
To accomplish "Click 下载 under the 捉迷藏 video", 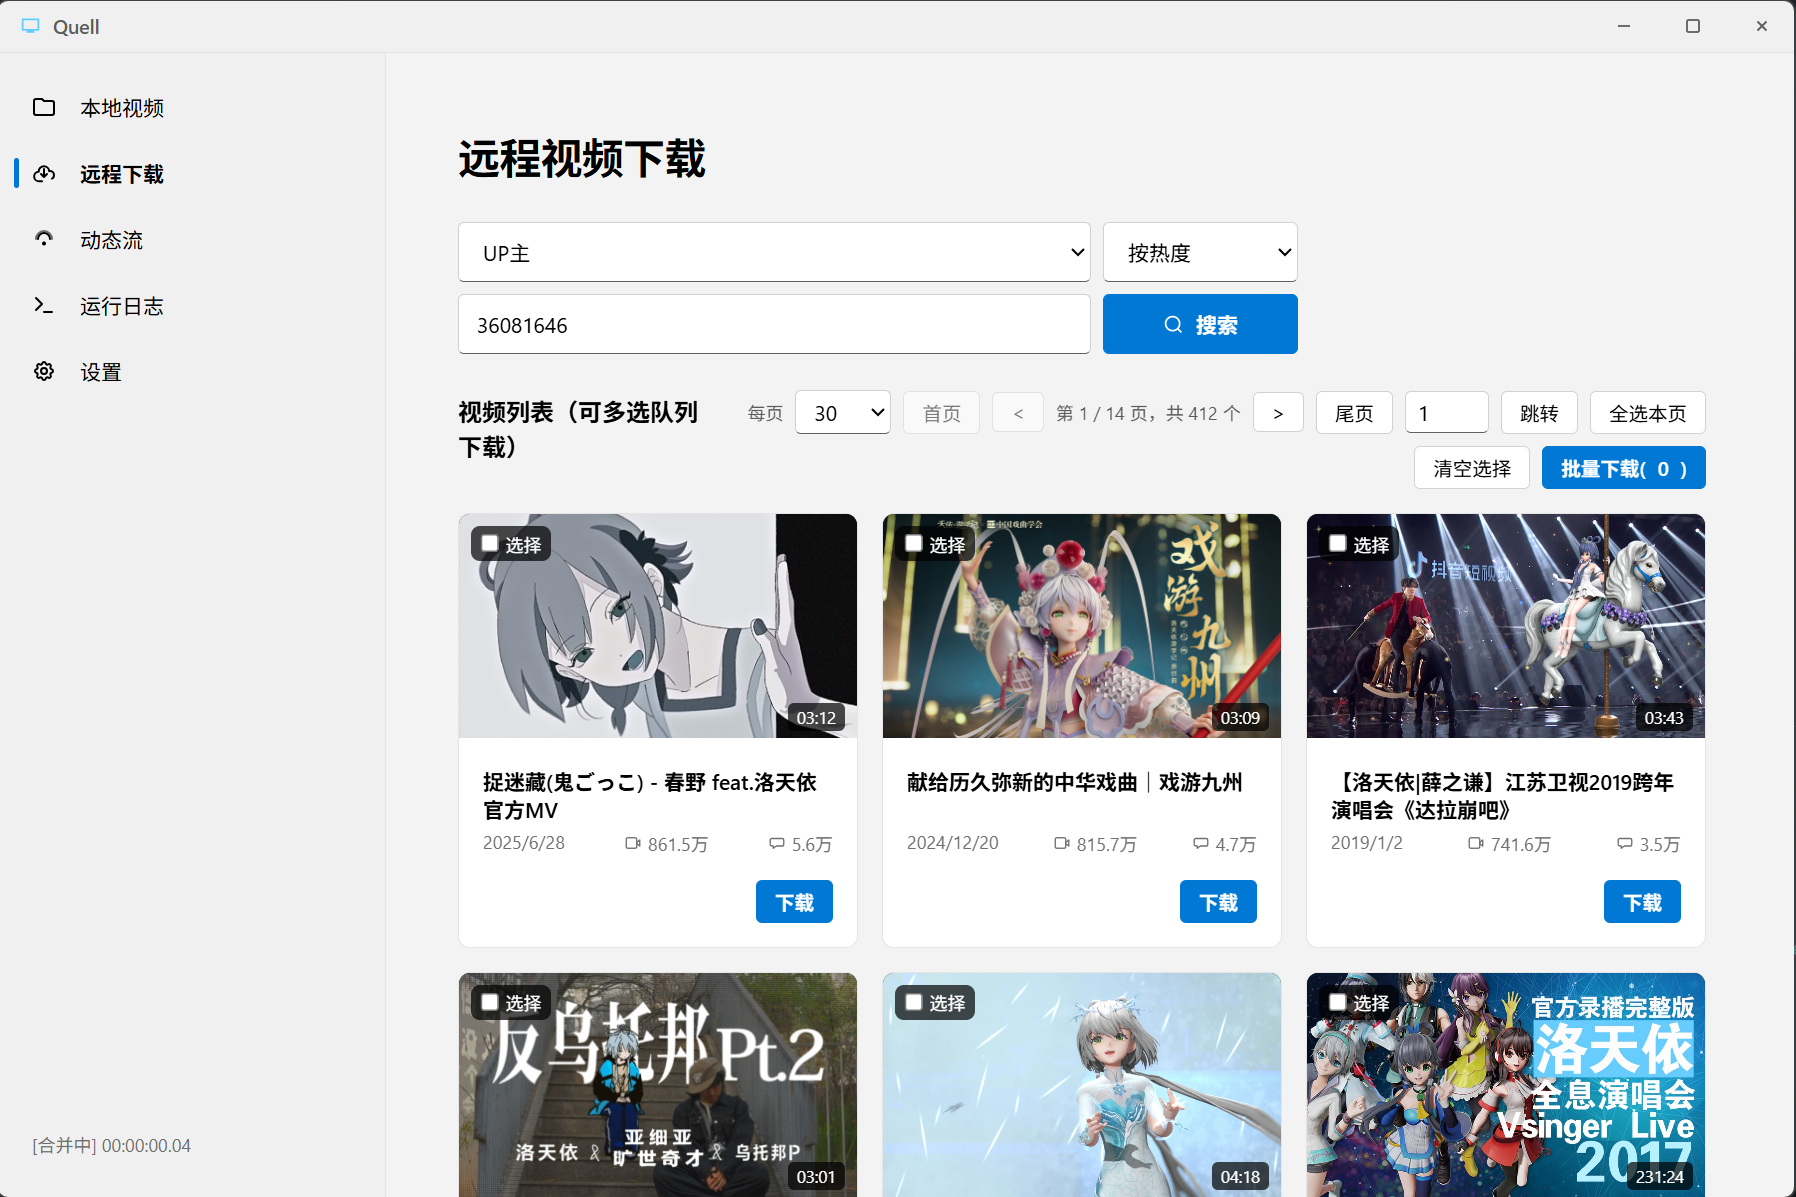I will [x=794, y=901].
